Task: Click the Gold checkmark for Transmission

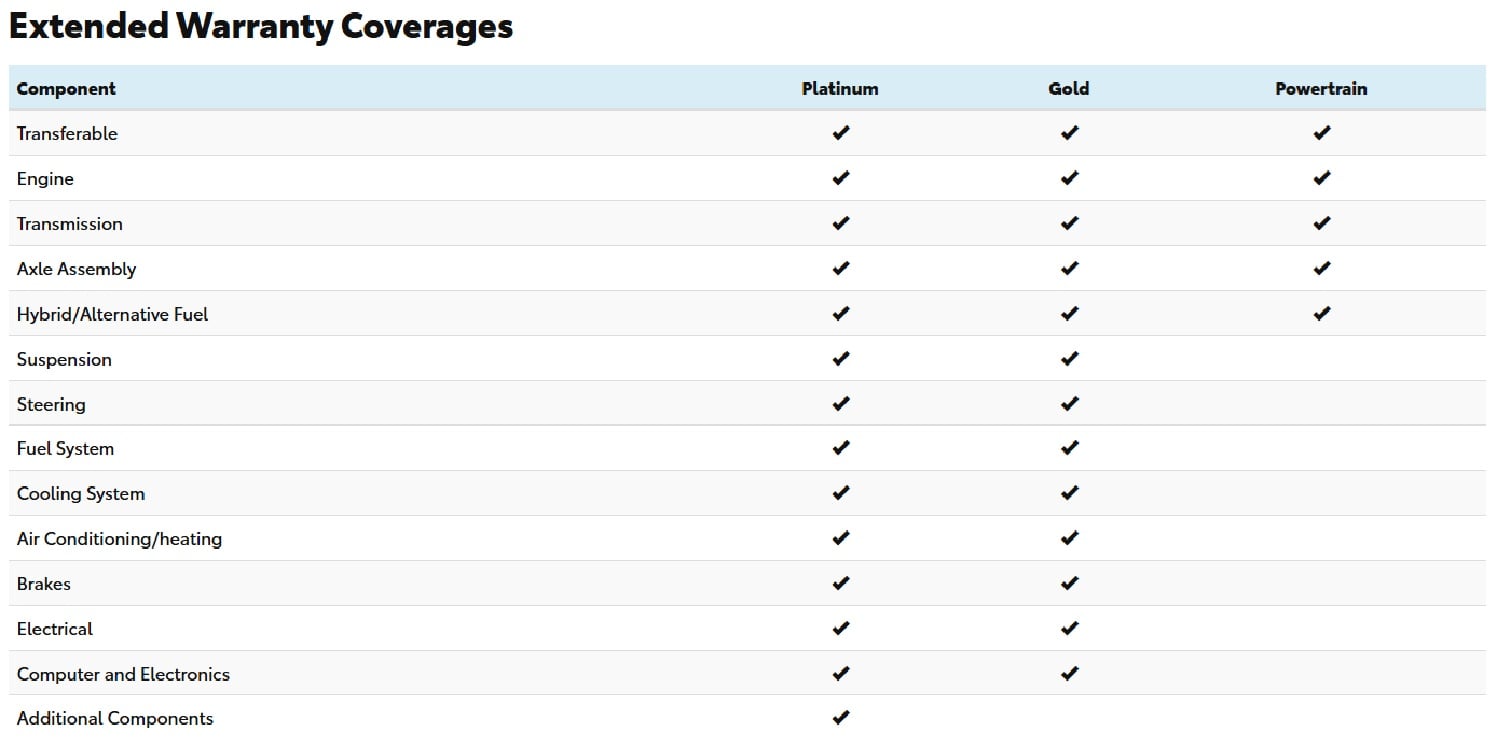Action: click(x=1069, y=223)
